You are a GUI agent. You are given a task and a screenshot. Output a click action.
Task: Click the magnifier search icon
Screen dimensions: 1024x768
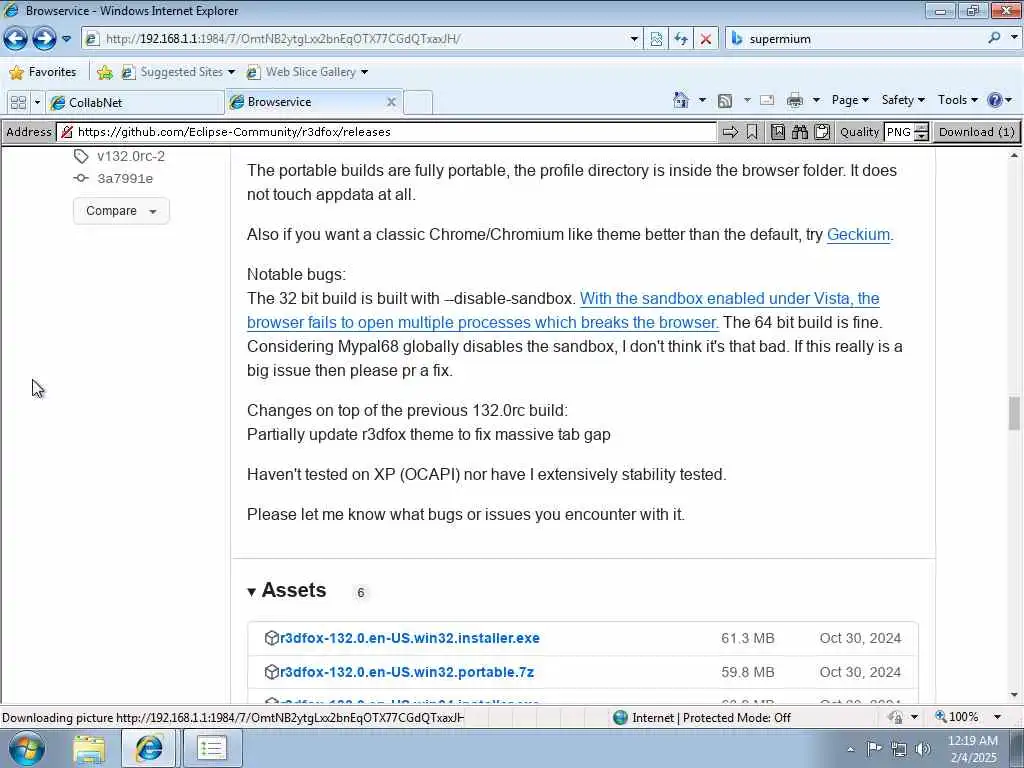[x=994, y=38]
